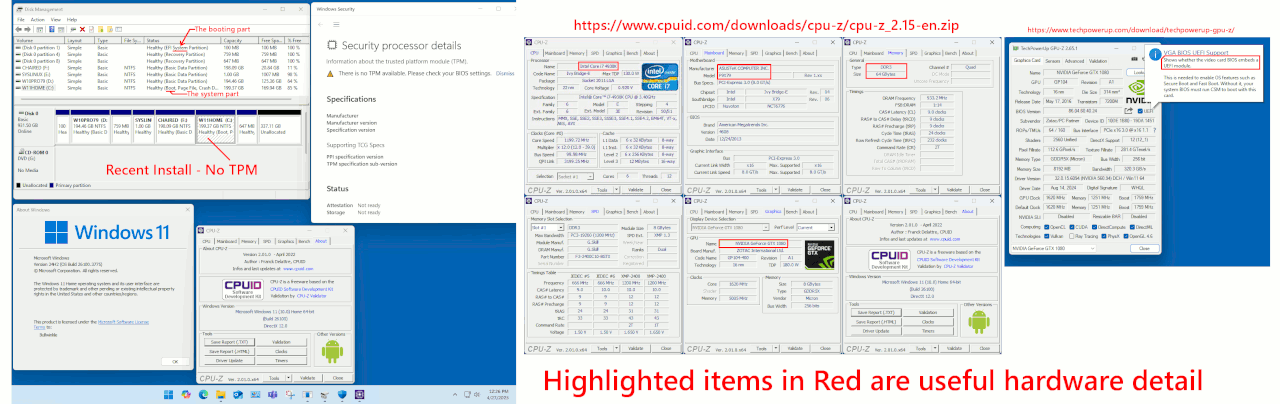Show hidden icons chevron in system tray
The height and width of the screenshot is (404, 1280).
coord(455,394)
